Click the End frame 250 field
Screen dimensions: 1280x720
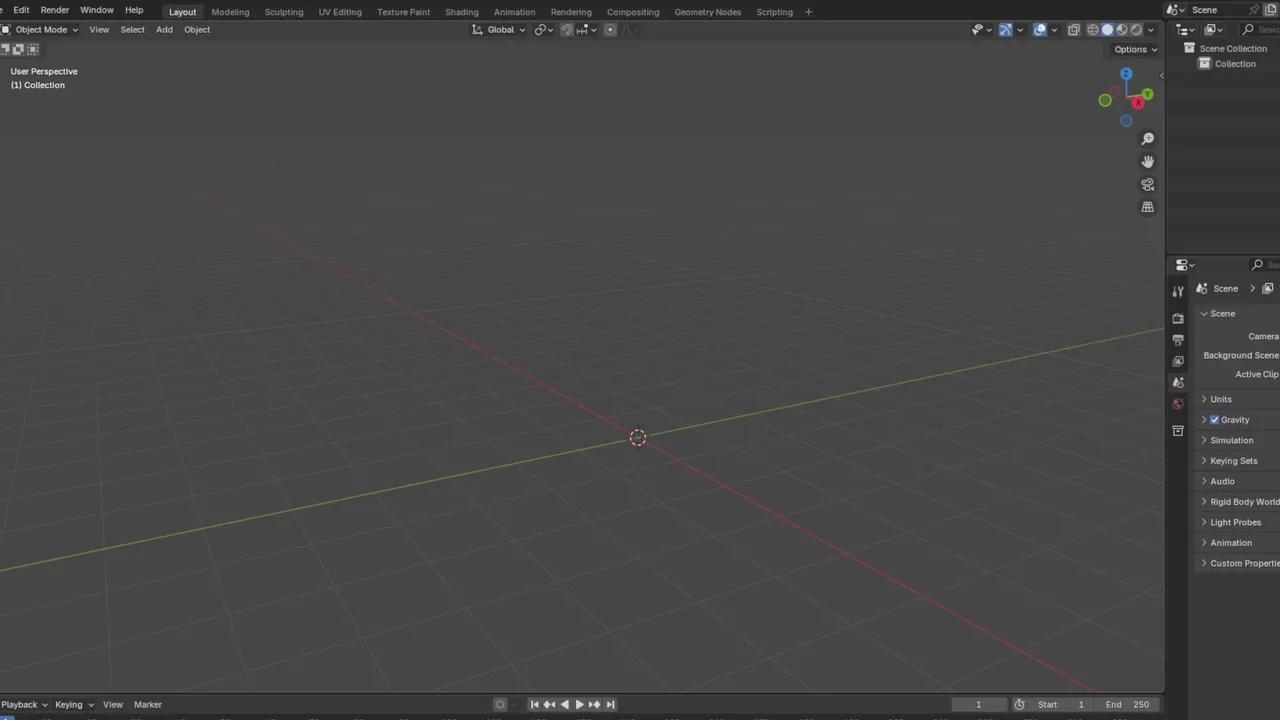[x=1129, y=705]
